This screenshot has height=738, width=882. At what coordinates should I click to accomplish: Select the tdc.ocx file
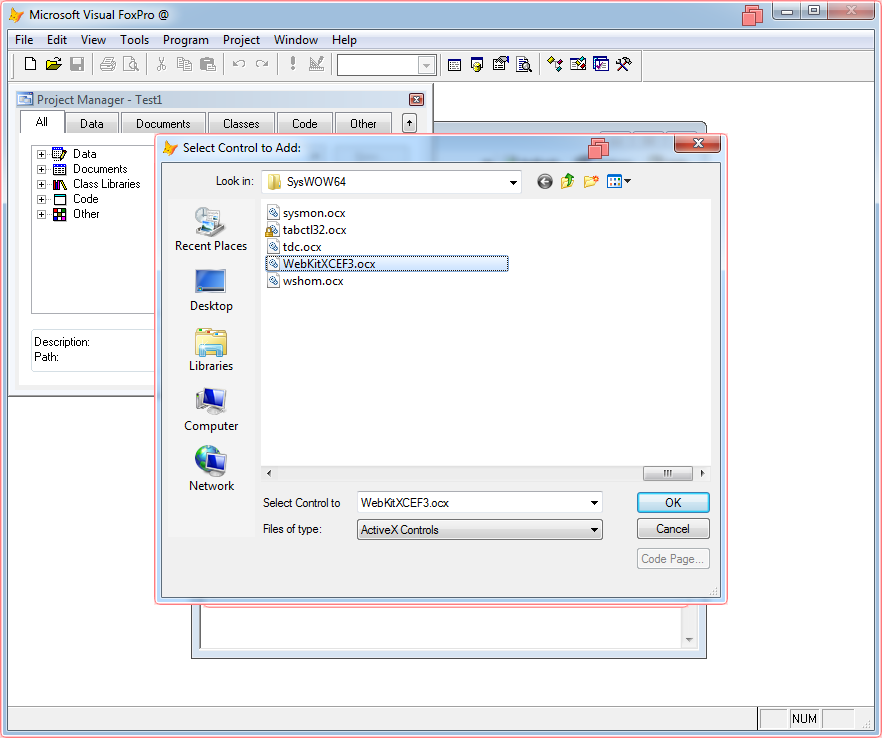(294, 247)
